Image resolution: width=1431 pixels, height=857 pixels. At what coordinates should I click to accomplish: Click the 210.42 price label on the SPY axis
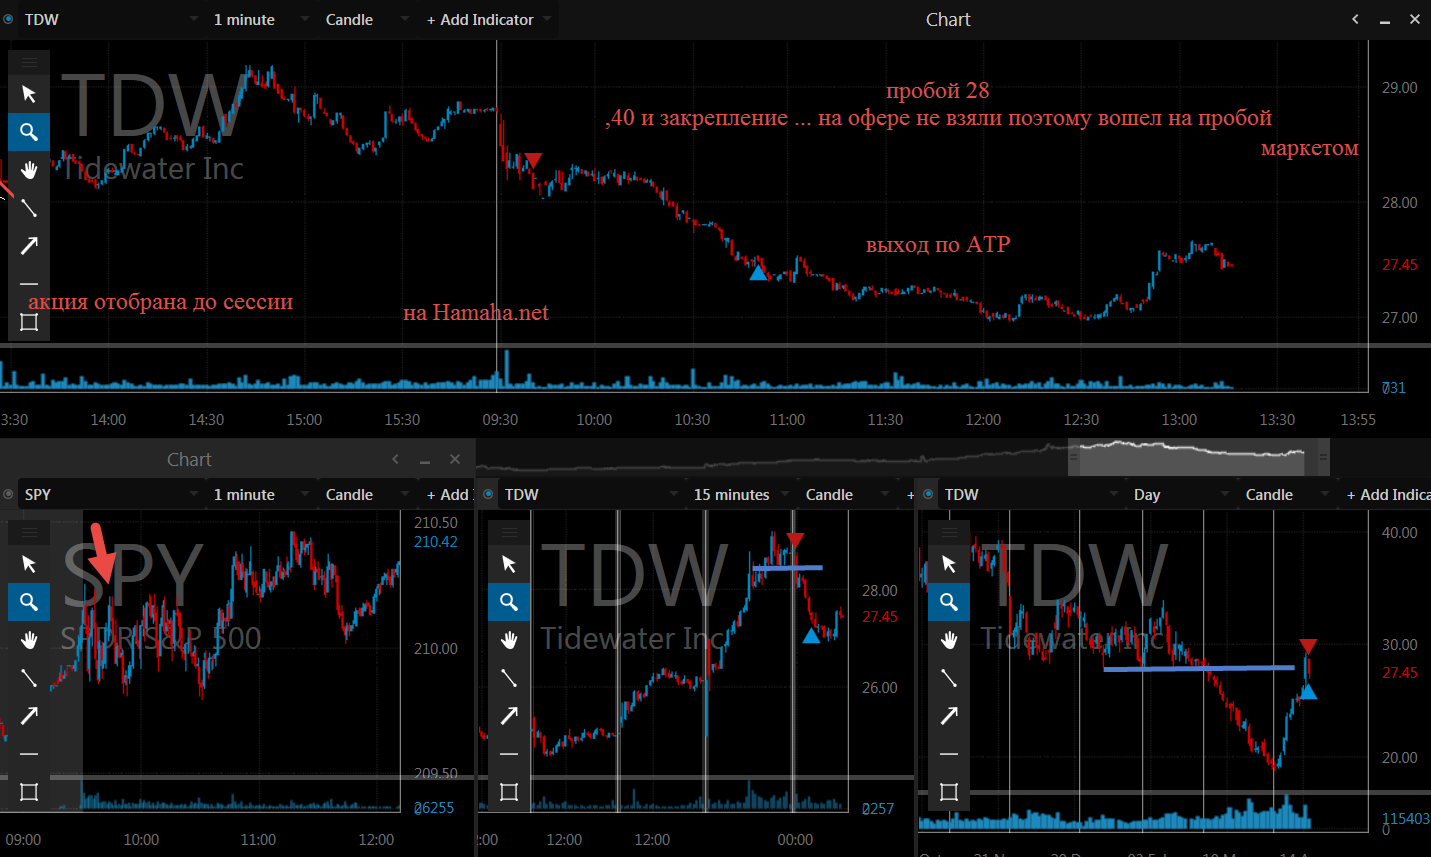point(436,542)
